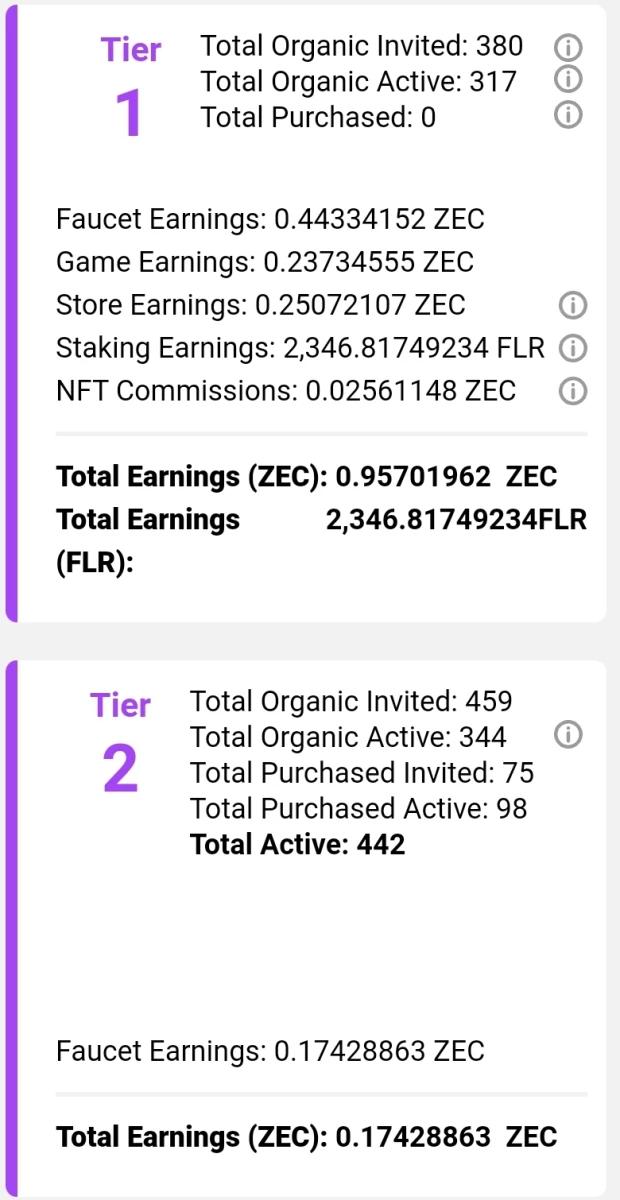
Task: Tap info icon next to Total Organic Active 317
Action: click(x=568, y=78)
